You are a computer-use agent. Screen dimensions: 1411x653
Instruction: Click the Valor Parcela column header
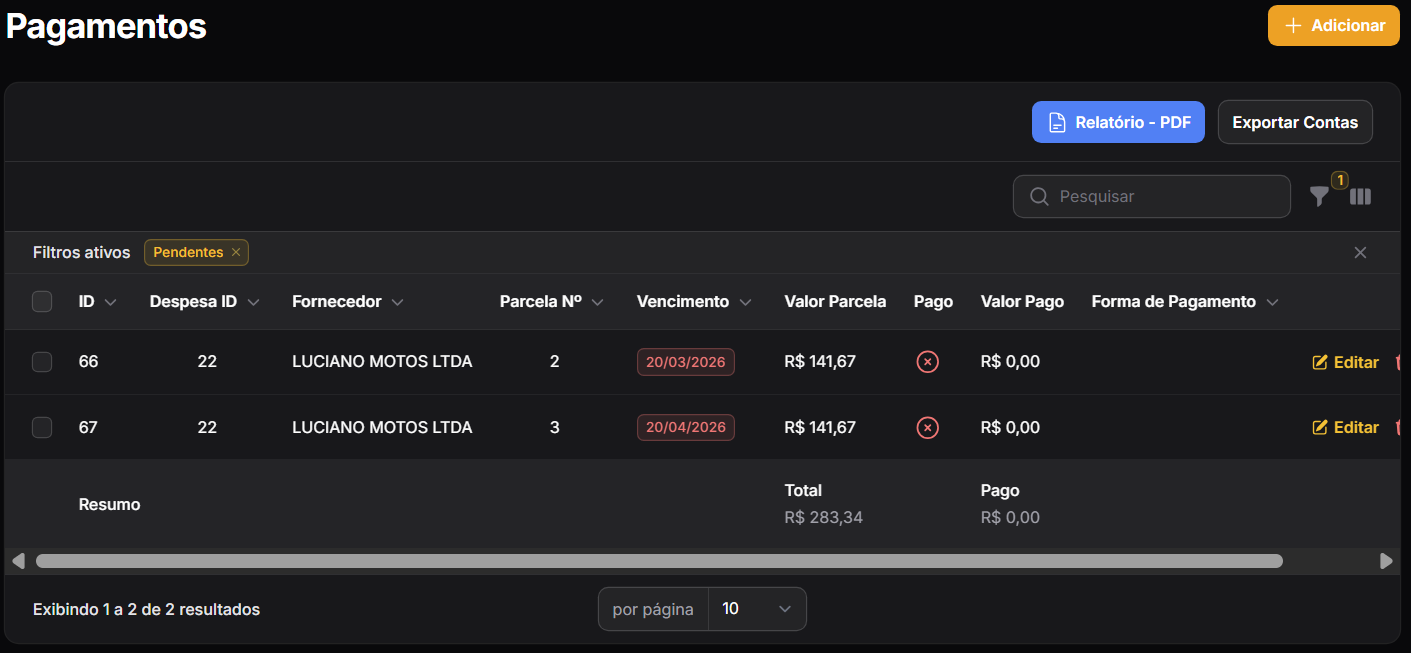[835, 302]
